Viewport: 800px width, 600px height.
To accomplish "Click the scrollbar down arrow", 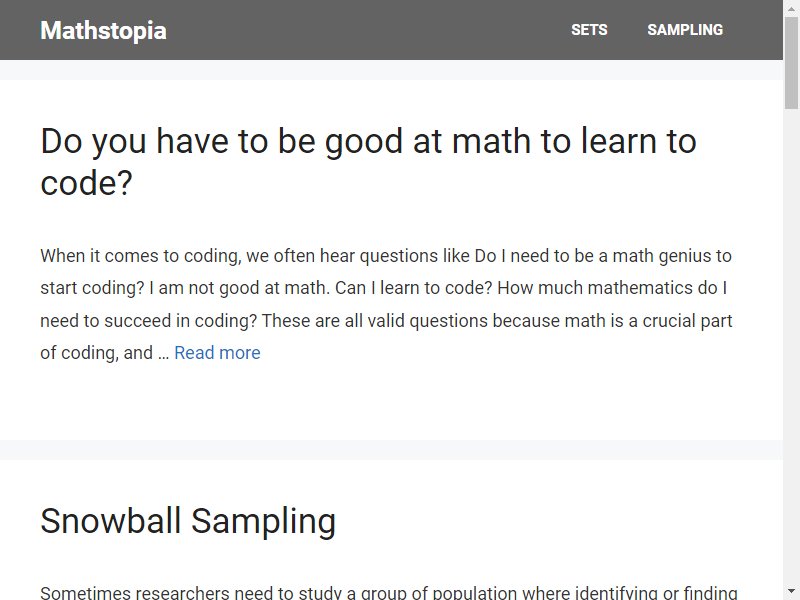I will [791, 592].
